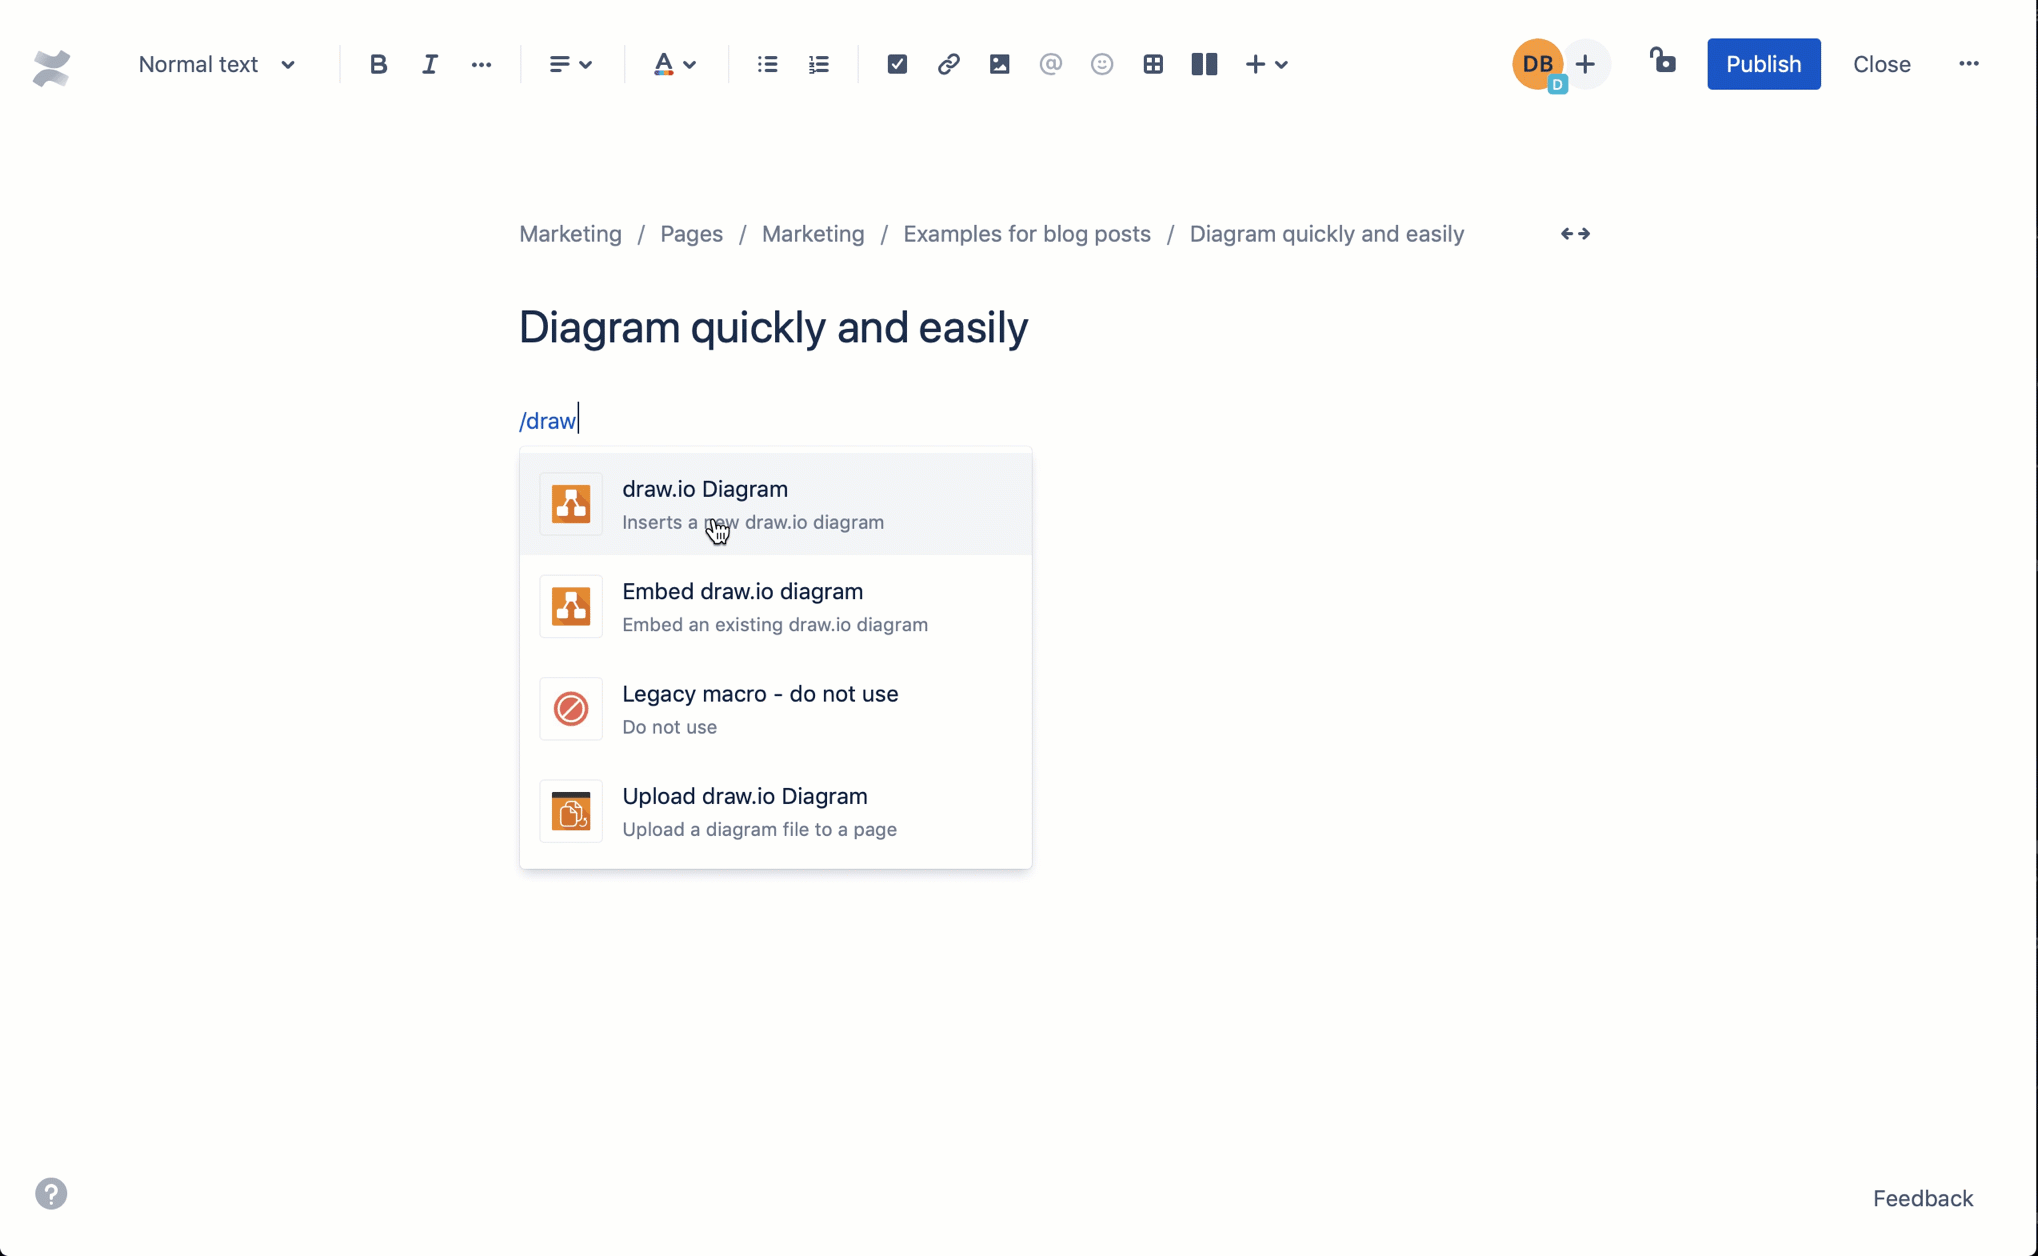Open the Feedback link
The image size is (2038, 1256).
[x=1922, y=1197]
